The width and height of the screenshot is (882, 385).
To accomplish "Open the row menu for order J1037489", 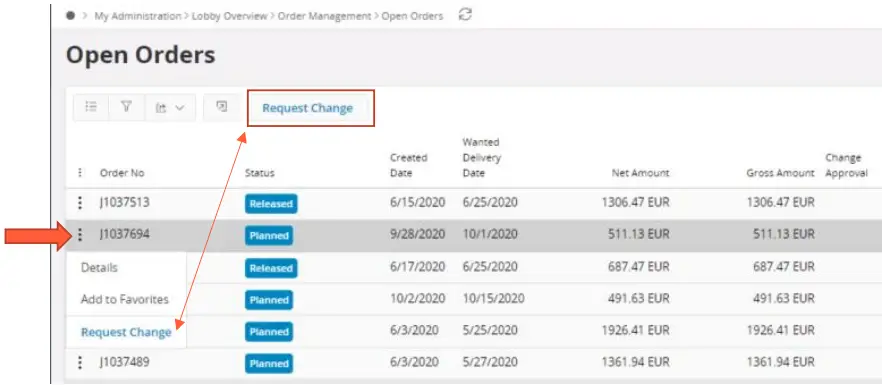I will (80, 362).
